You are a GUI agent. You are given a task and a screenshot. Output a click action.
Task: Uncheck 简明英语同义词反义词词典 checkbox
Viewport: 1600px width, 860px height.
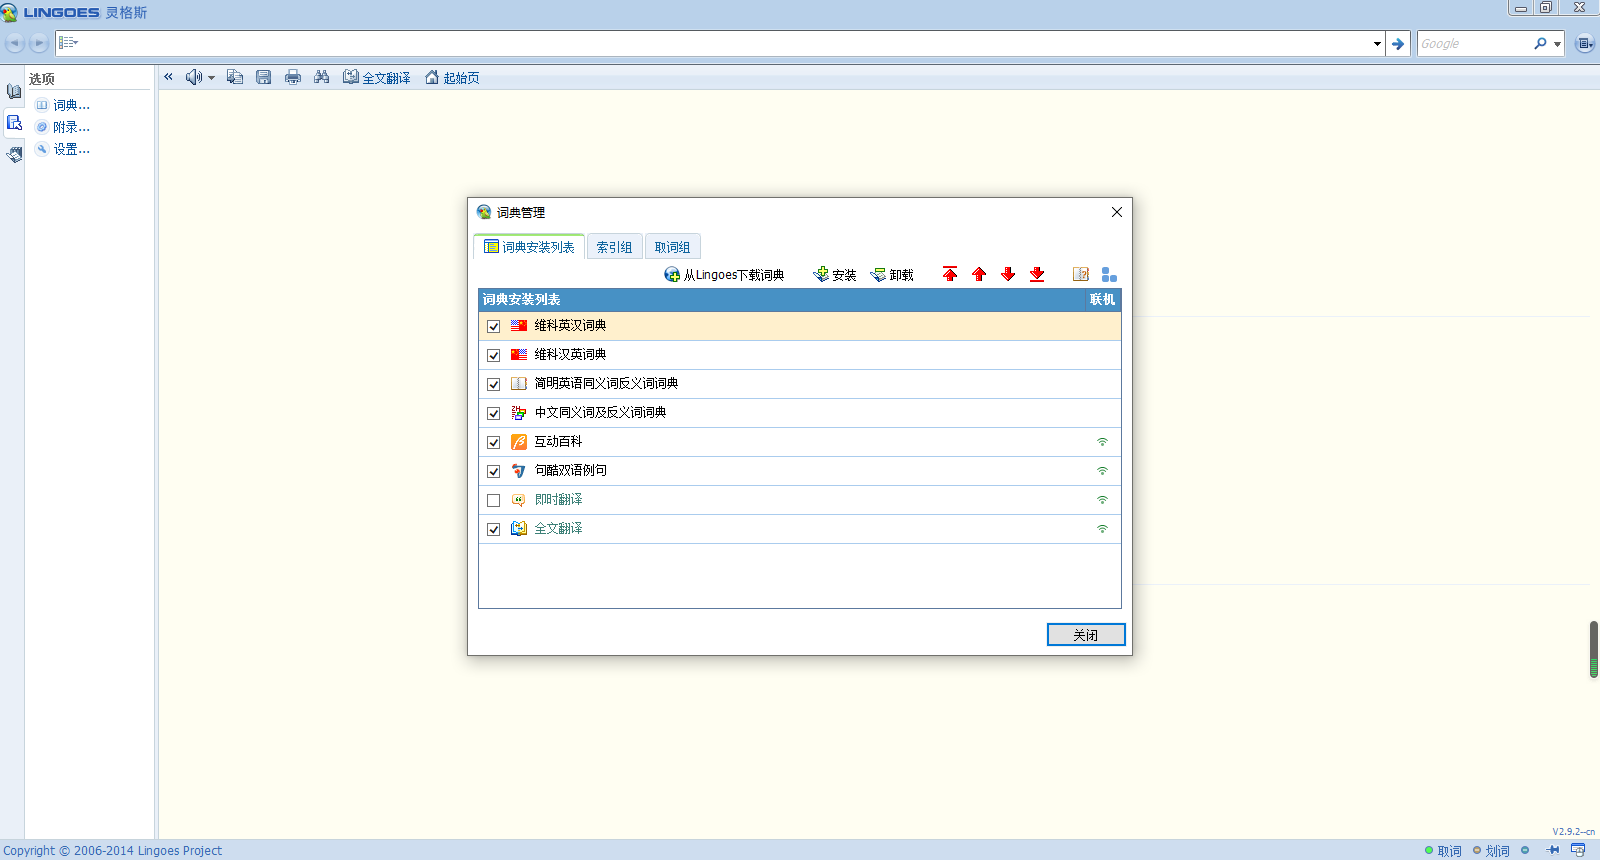493,384
